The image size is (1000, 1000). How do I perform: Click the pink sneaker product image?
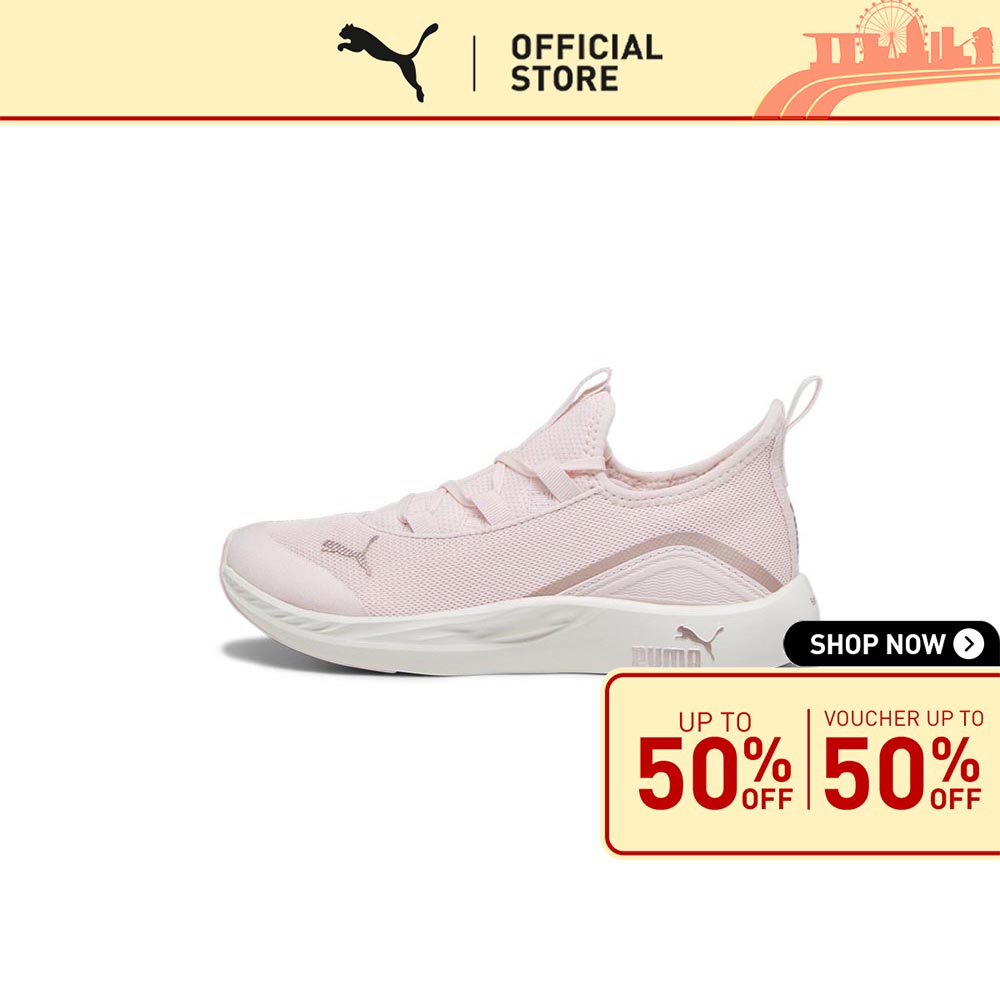click(521, 523)
